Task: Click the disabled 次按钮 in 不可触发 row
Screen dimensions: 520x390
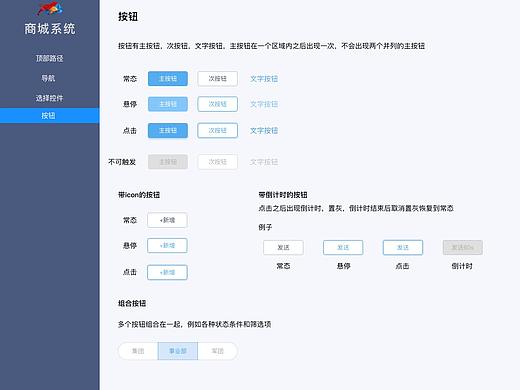Action: pyautogui.click(x=218, y=162)
